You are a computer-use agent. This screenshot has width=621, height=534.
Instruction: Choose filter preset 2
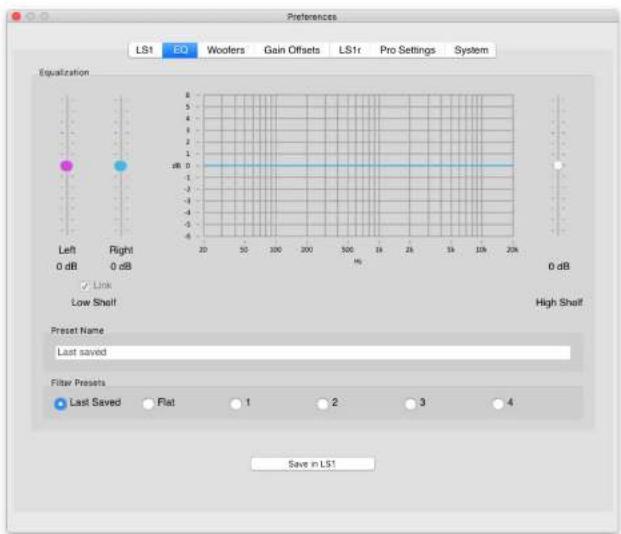pyautogui.click(x=323, y=404)
